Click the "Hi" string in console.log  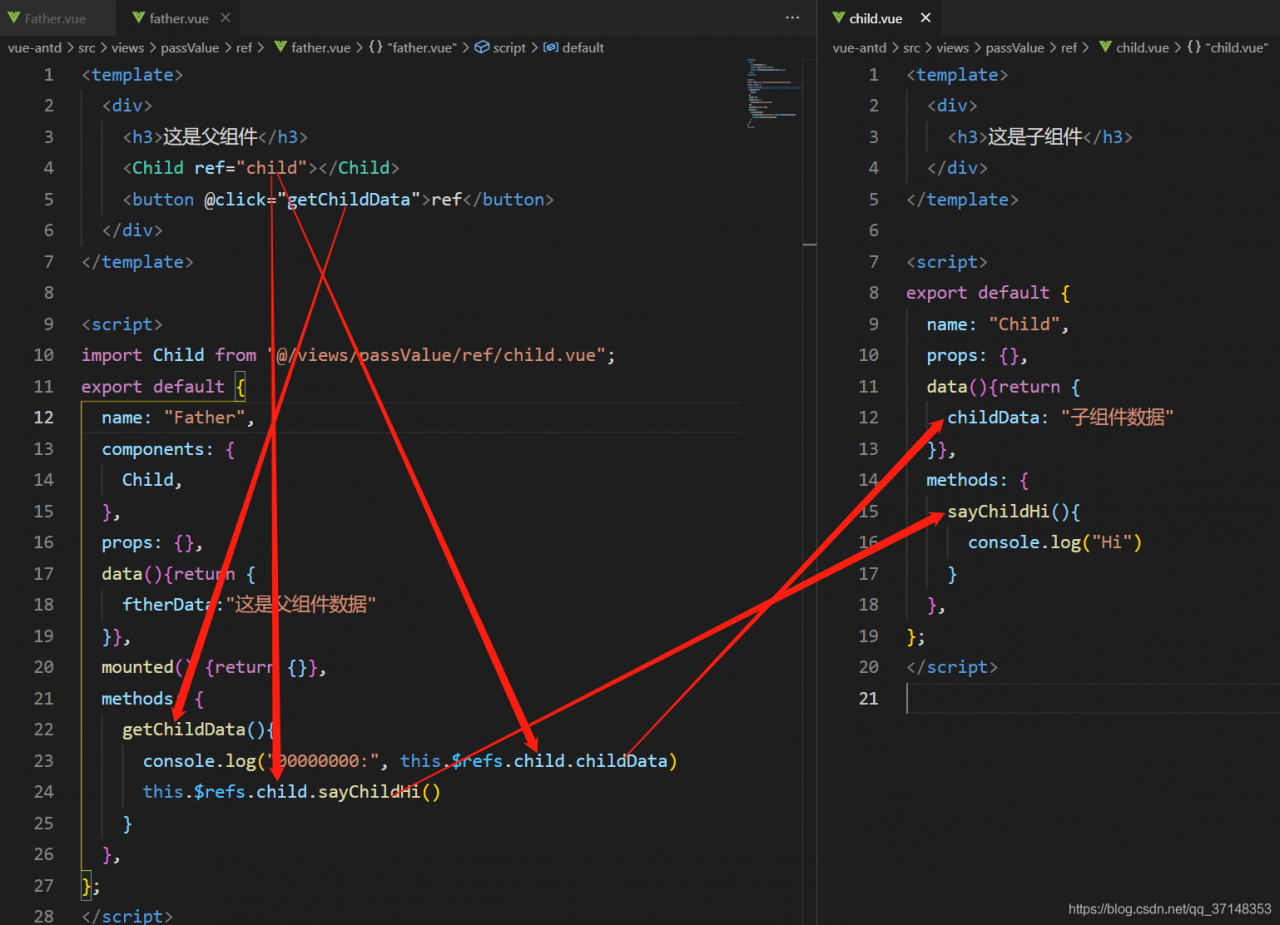coord(1111,542)
